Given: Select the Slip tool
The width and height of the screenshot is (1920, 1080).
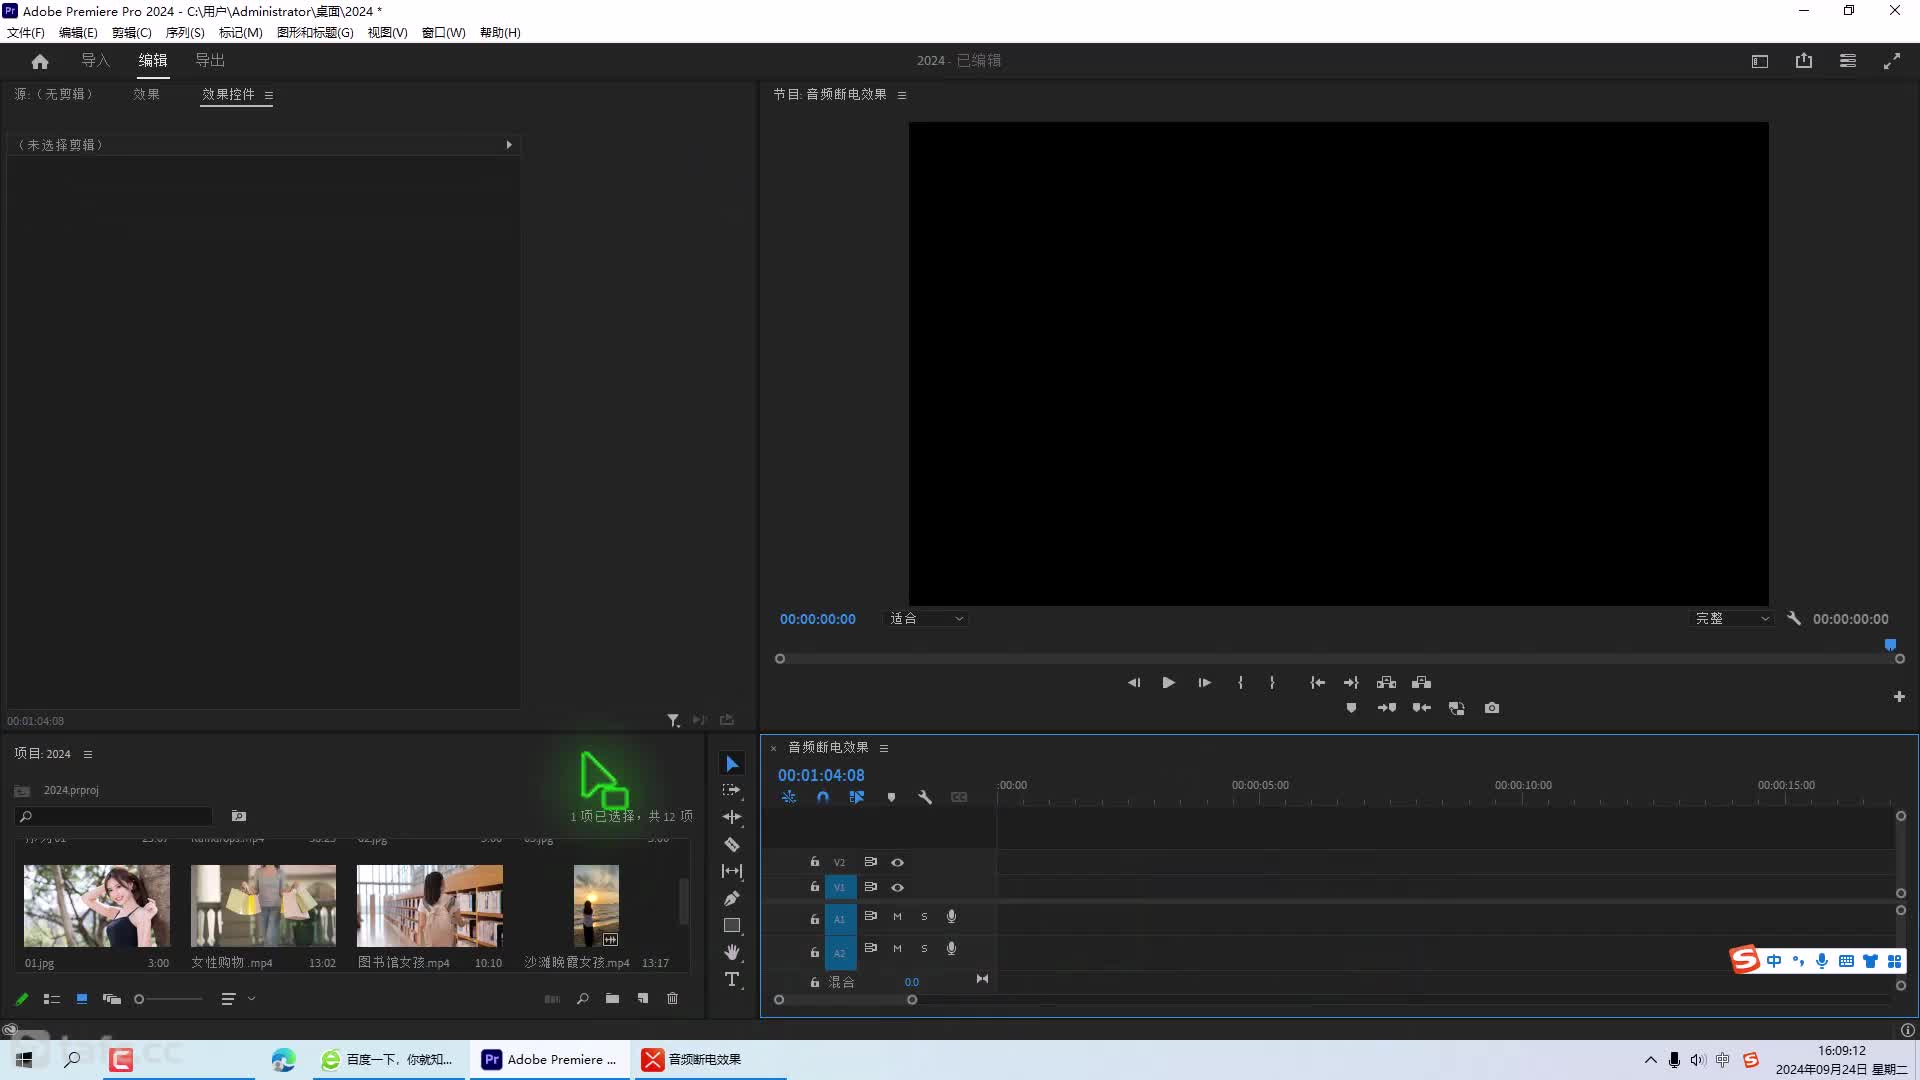Looking at the screenshot, I should 732,872.
